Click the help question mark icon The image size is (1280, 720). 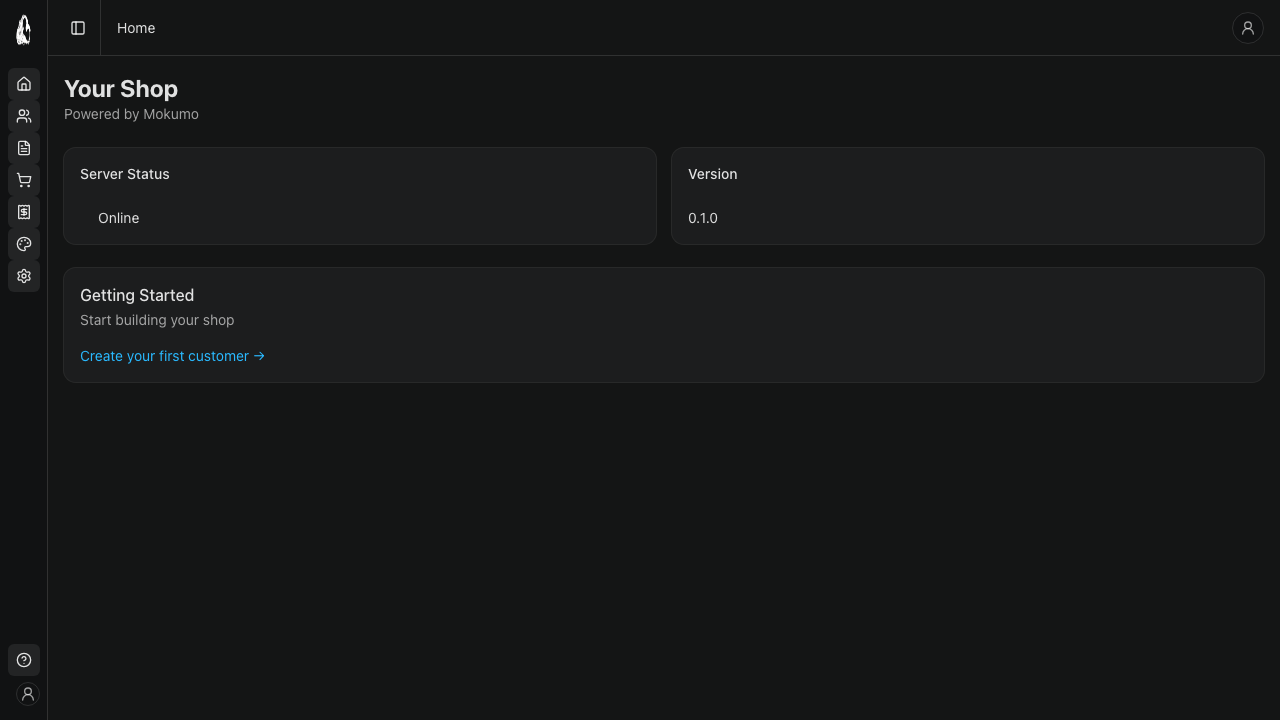tap(24, 660)
